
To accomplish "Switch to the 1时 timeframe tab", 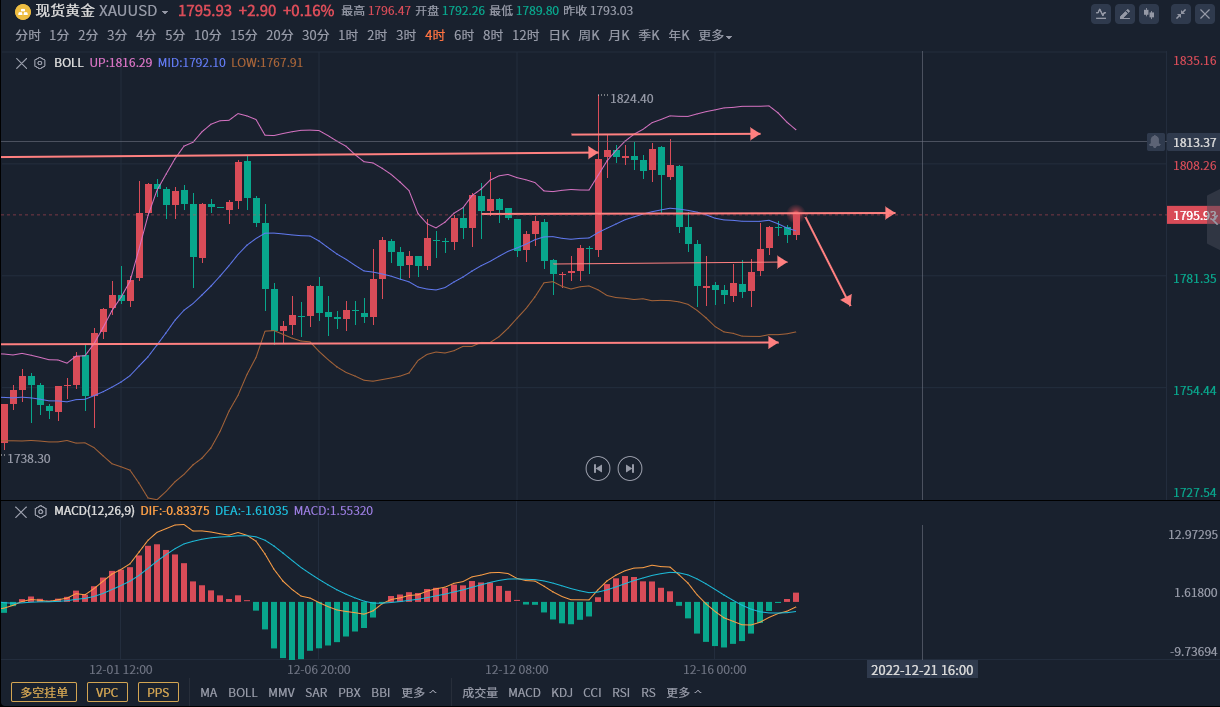I will pos(348,36).
